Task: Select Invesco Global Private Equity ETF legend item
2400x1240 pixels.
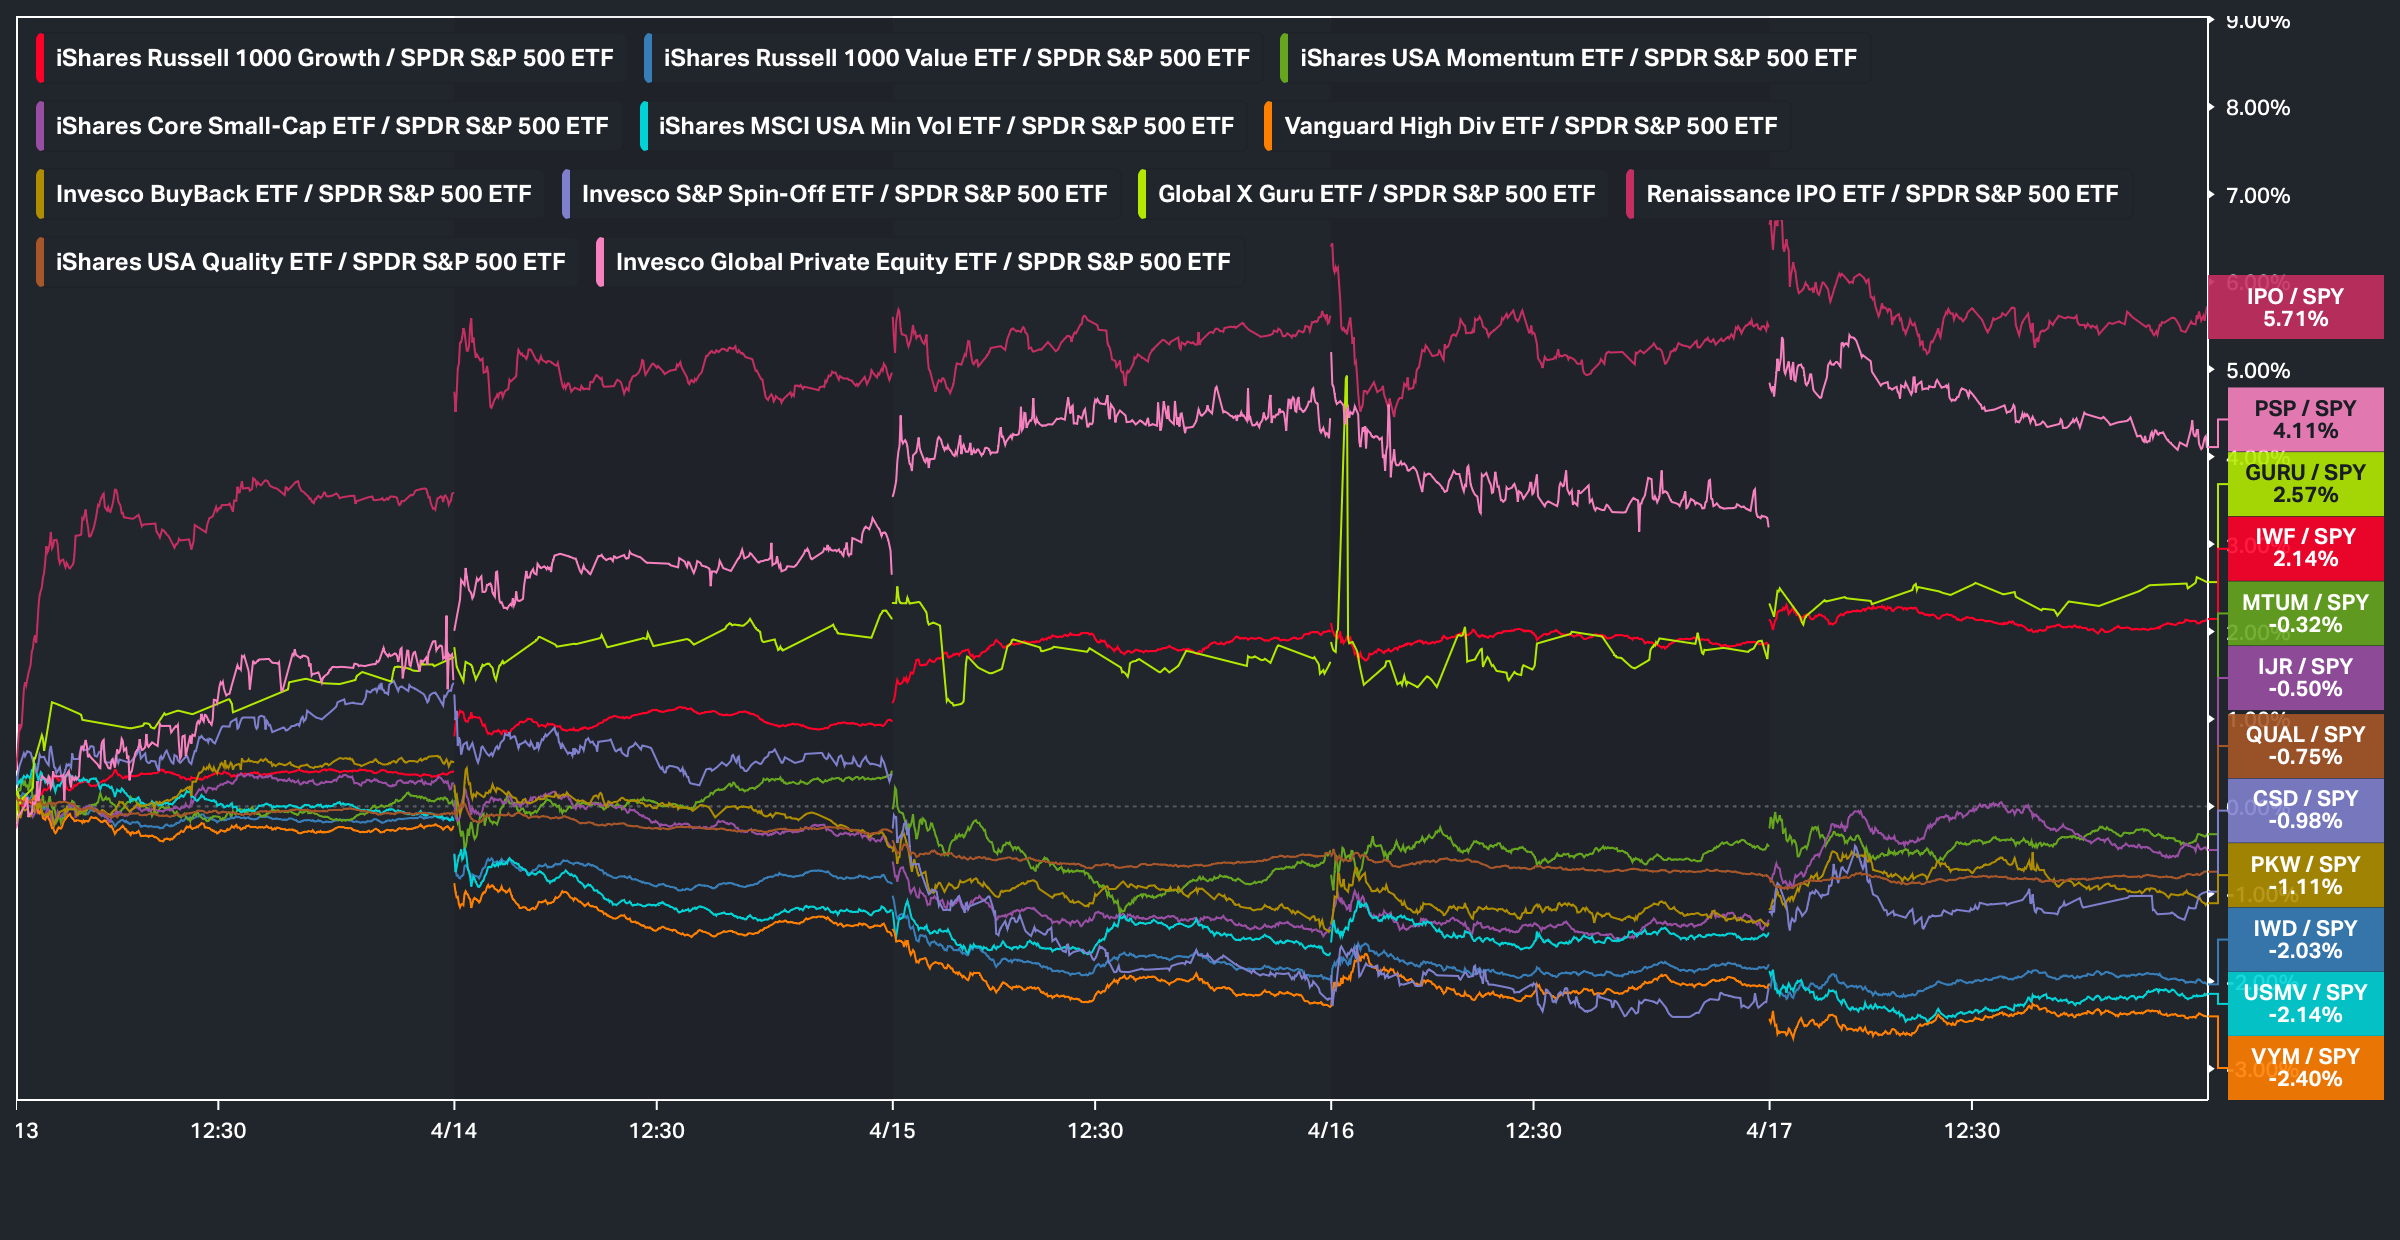Action: coord(922,262)
